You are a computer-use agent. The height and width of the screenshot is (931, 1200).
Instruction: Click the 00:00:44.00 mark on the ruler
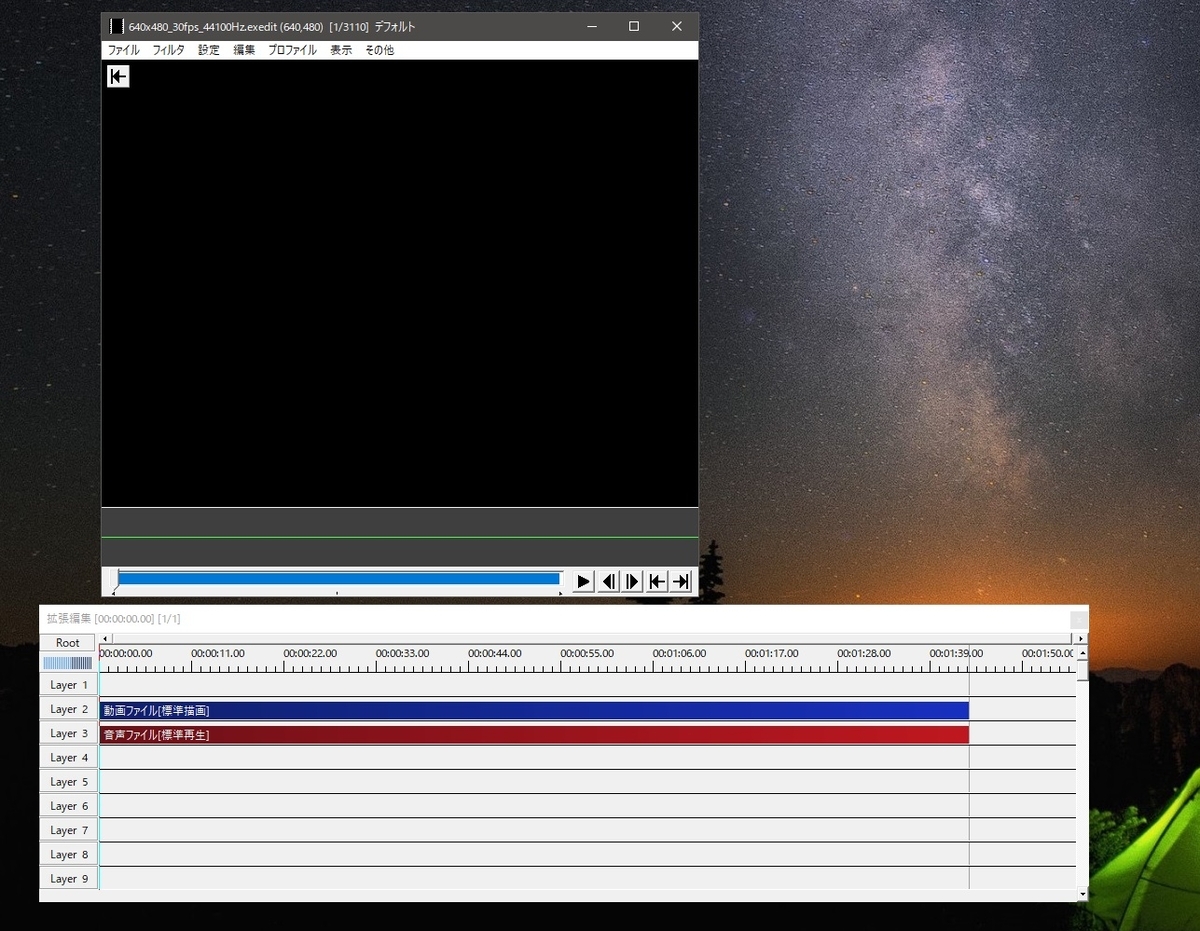(x=495, y=653)
